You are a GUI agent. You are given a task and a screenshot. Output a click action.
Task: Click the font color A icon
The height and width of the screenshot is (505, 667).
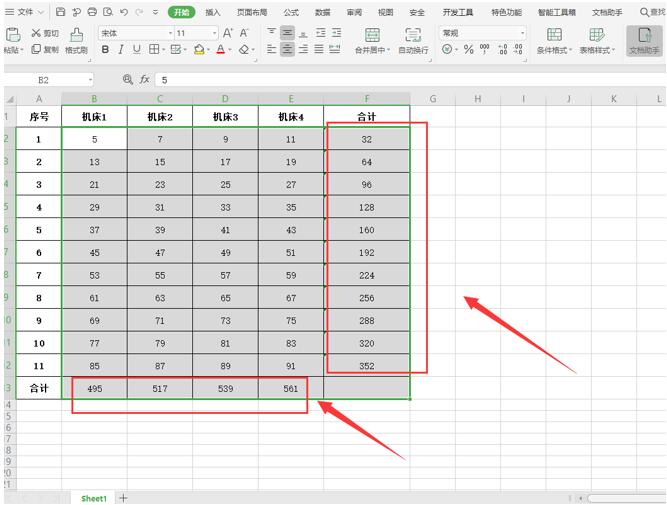(x=220, y=50)
